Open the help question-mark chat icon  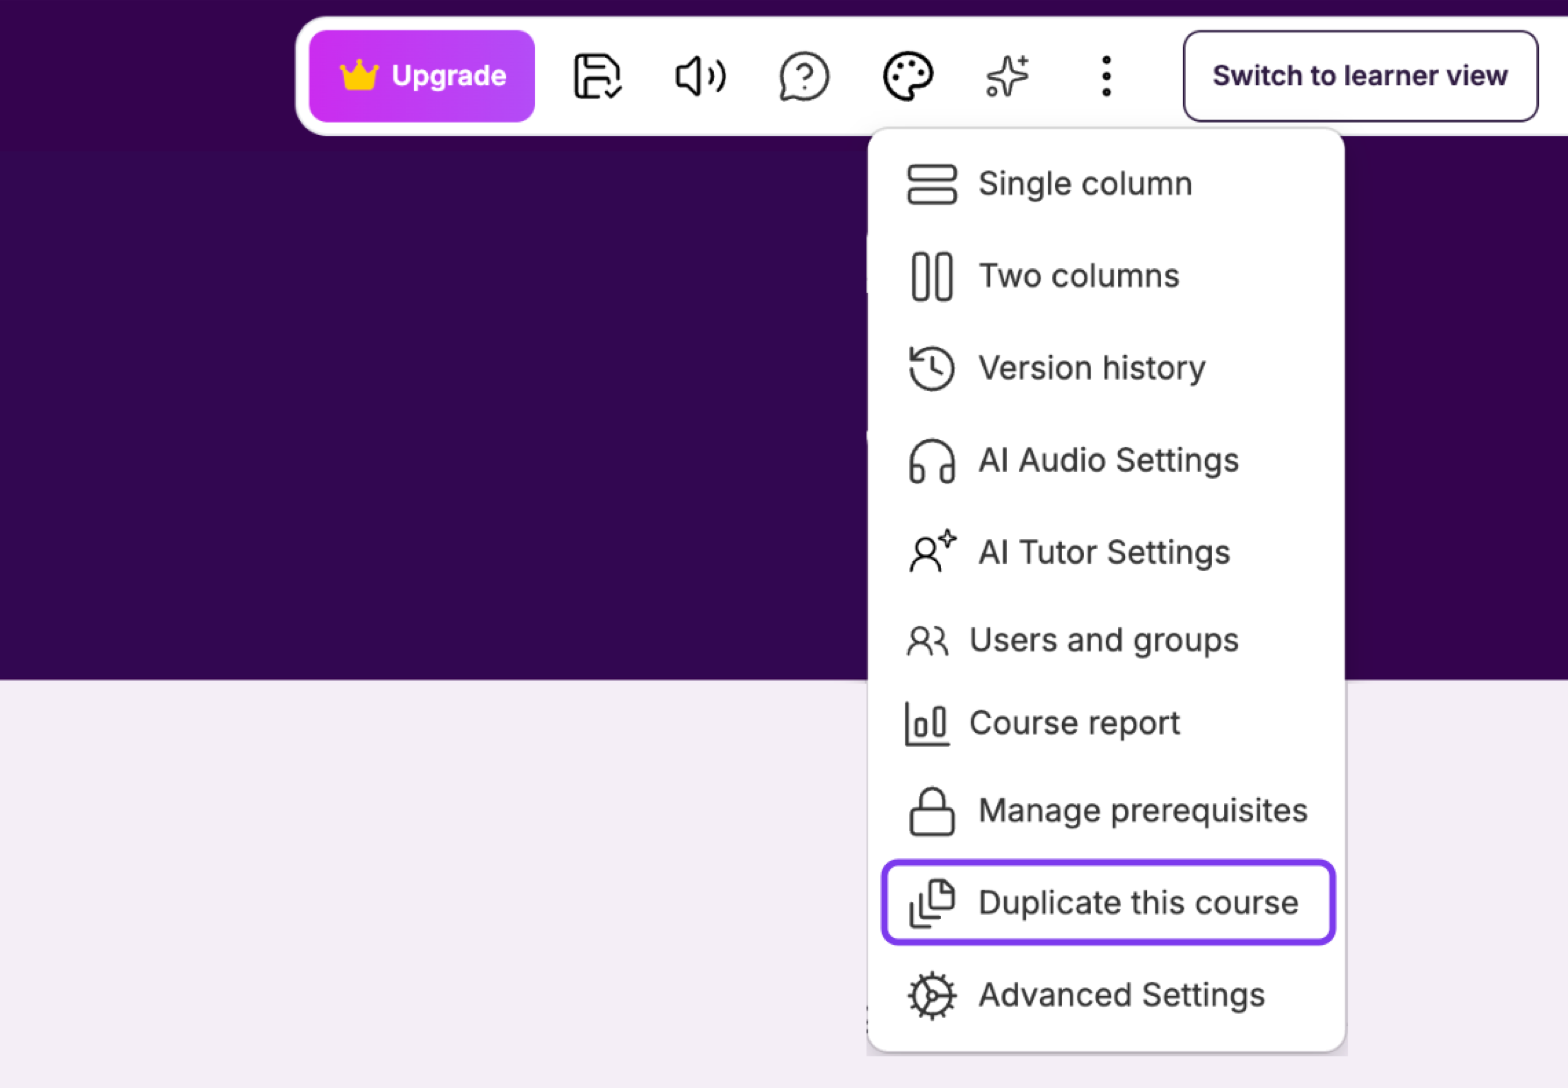(804, 76)
